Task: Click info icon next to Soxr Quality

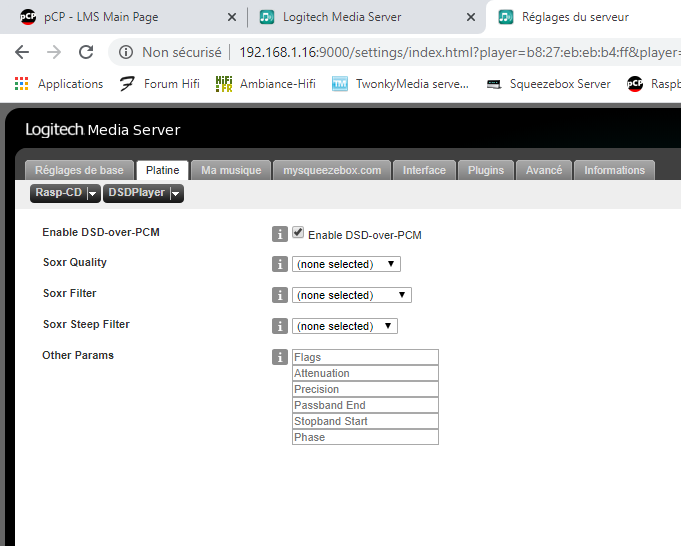Action: (x=280, y=264)
